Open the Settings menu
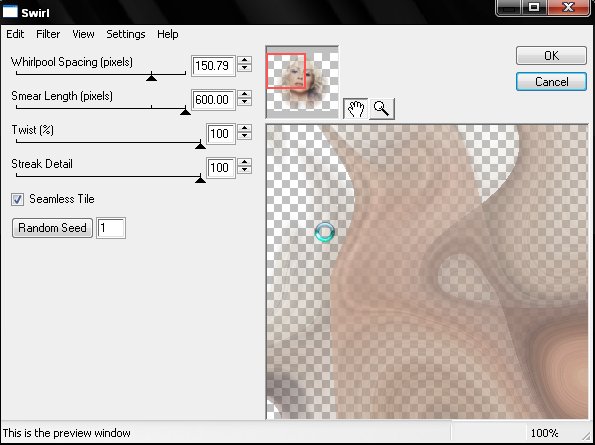Screen dimensions: 595x445 [x=126, y=34]
